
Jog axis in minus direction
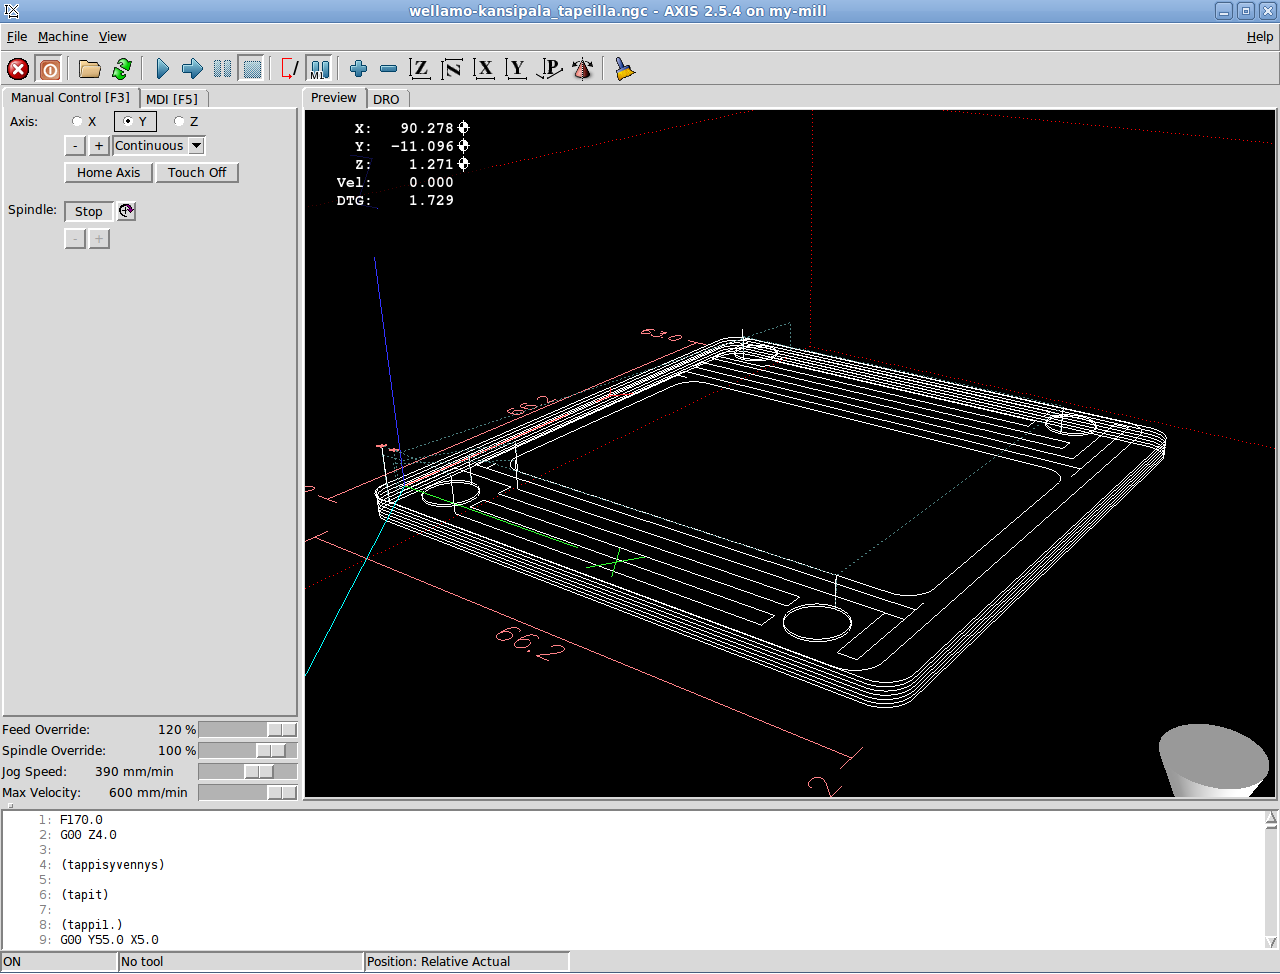point(75,146)
